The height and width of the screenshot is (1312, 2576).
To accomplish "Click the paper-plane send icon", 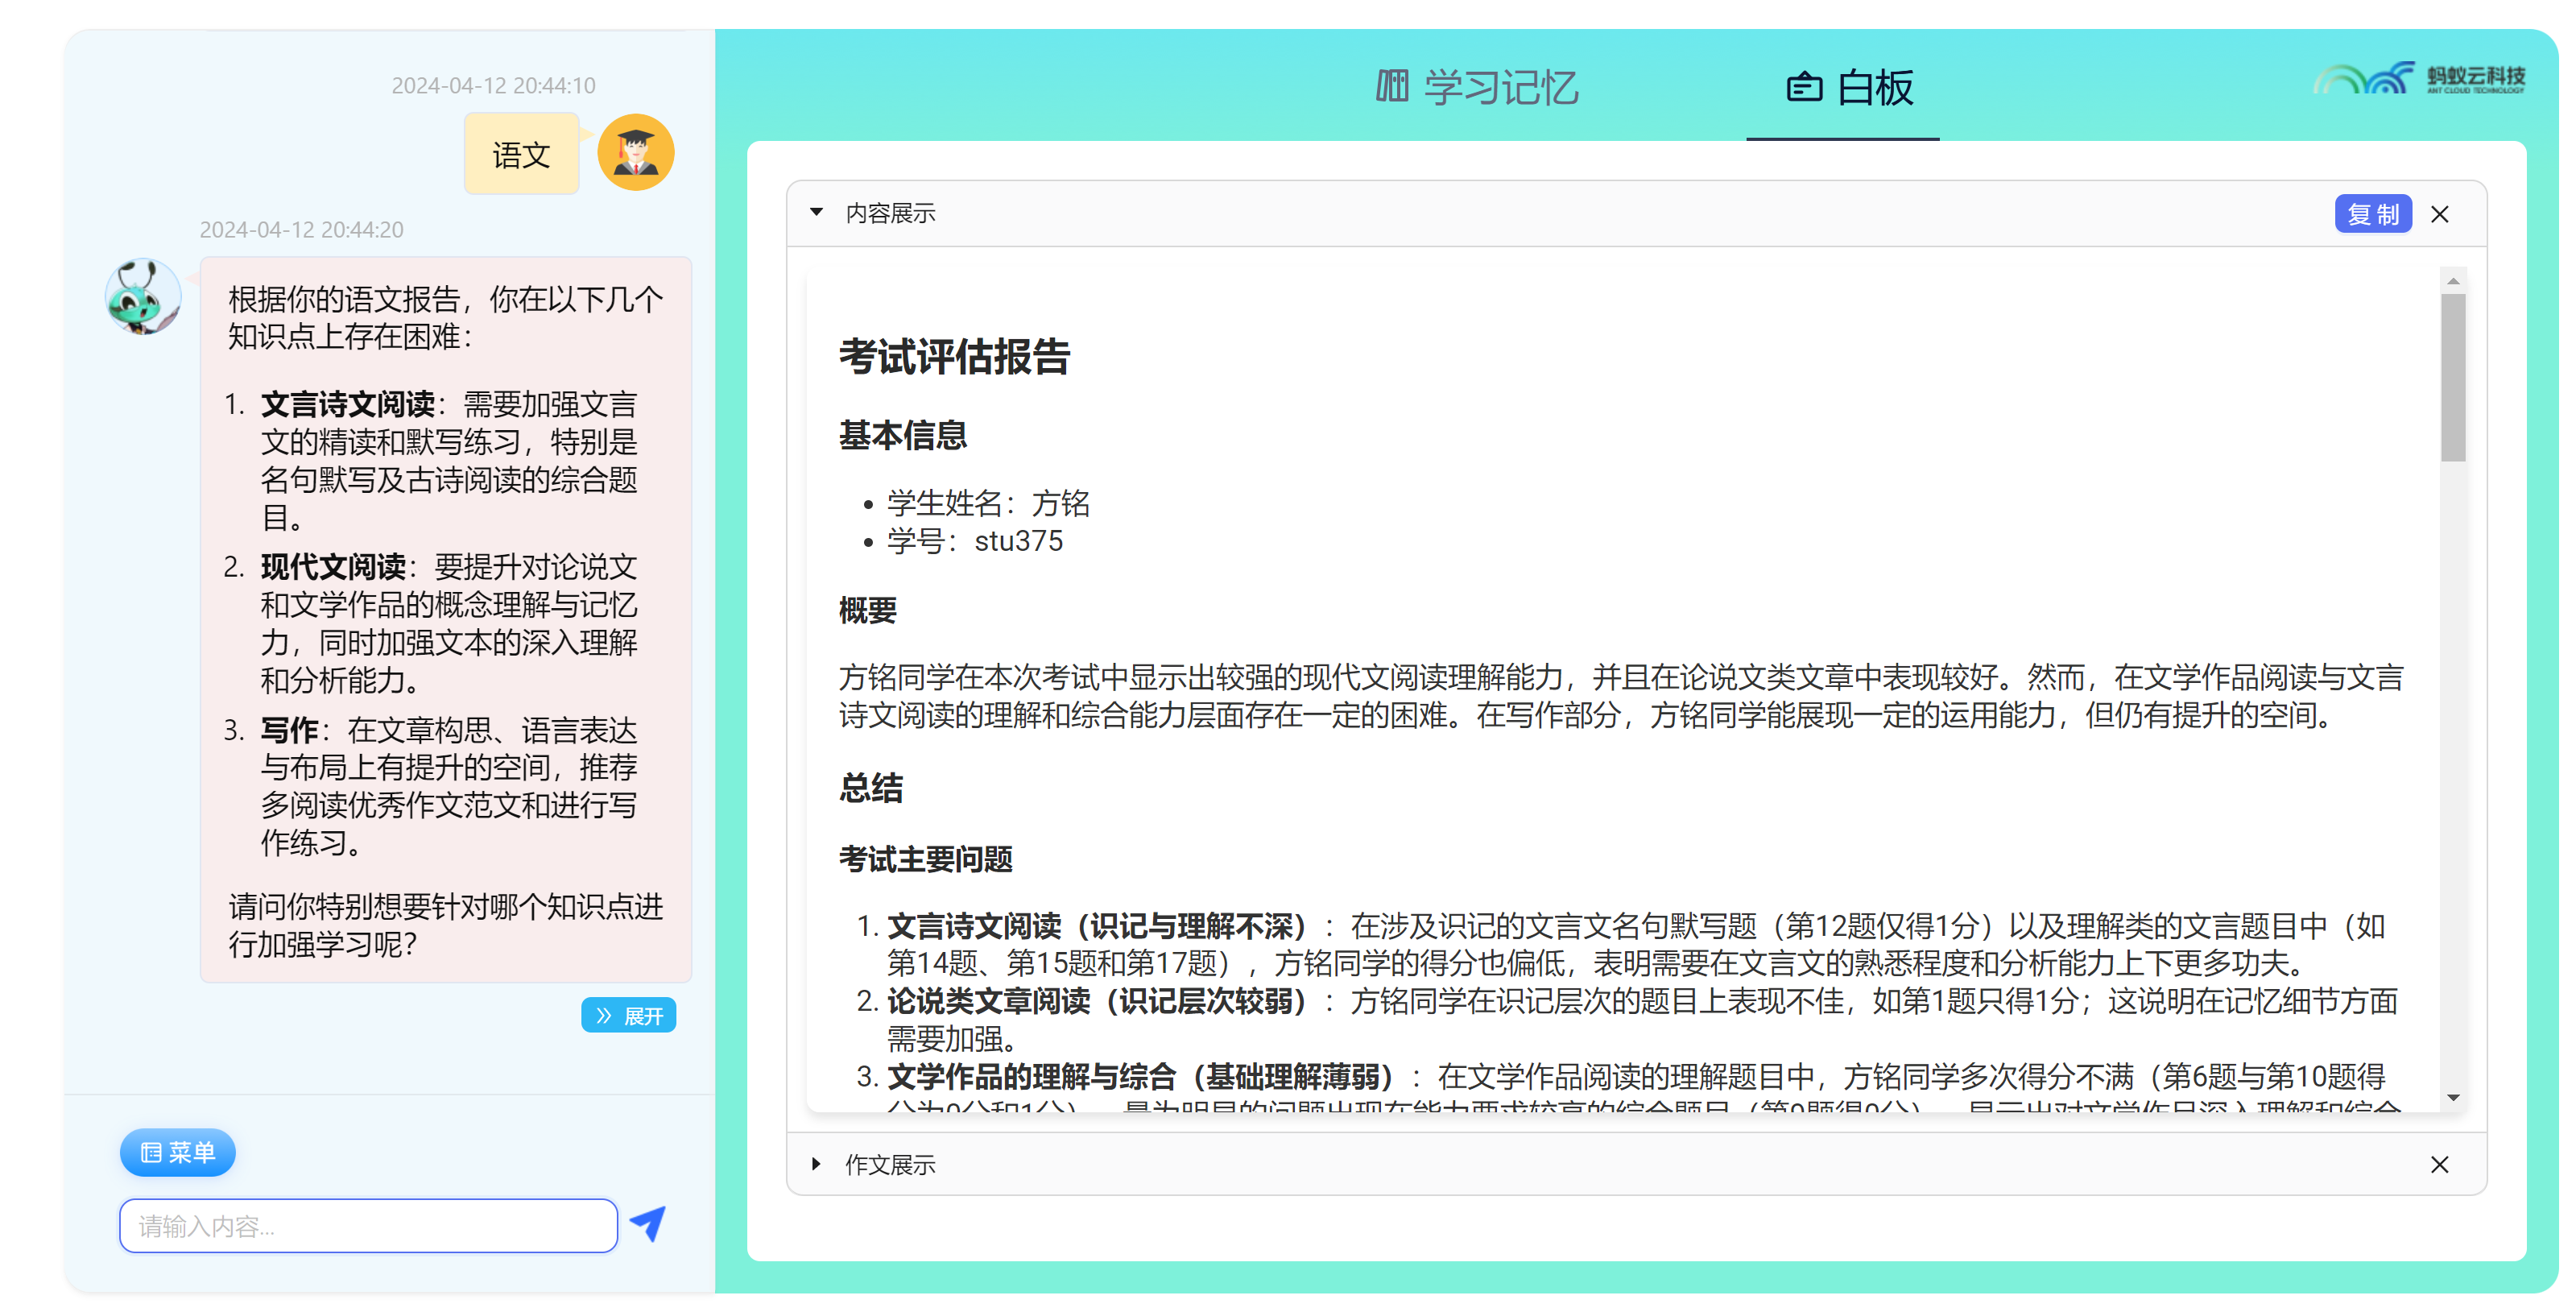I will pos(648,1223).
